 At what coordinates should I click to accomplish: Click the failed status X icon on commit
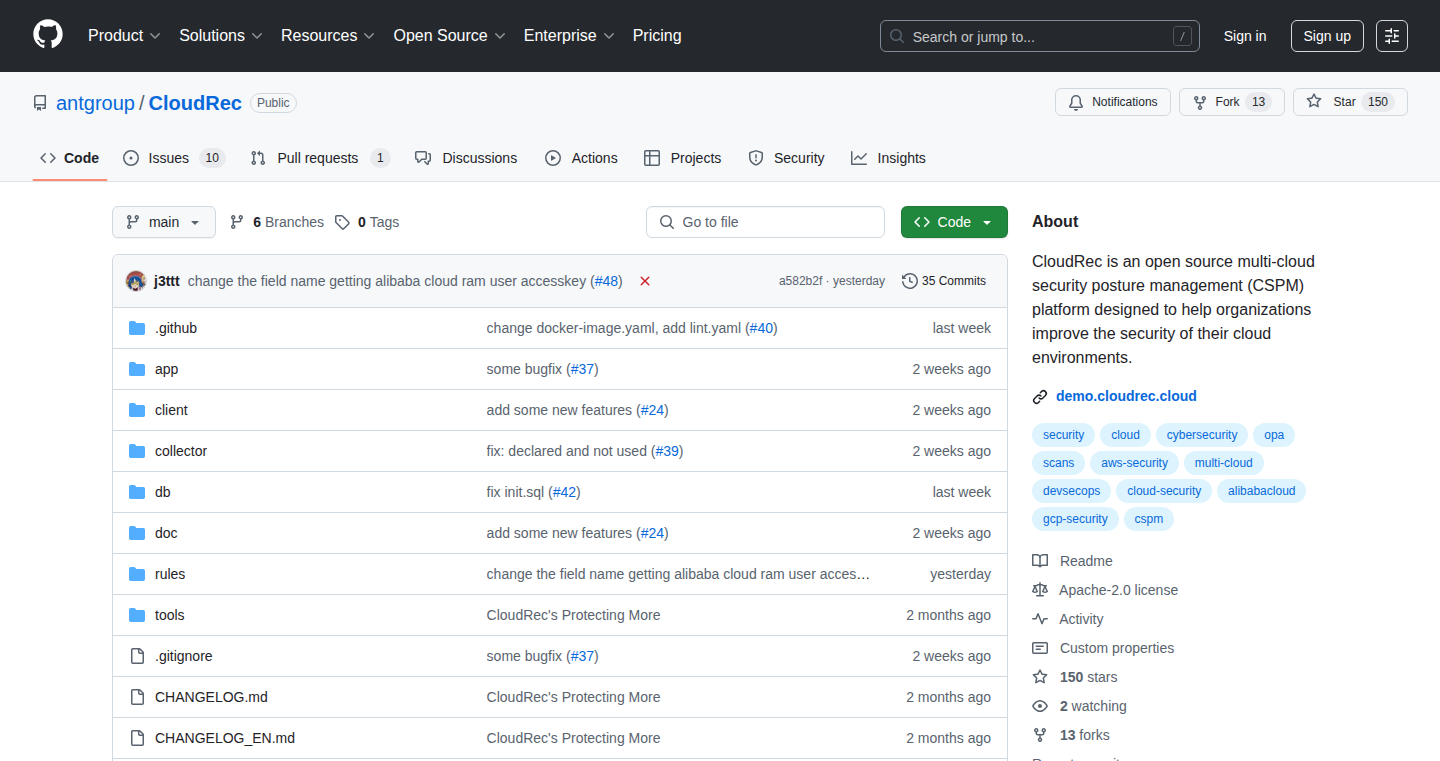645,281
